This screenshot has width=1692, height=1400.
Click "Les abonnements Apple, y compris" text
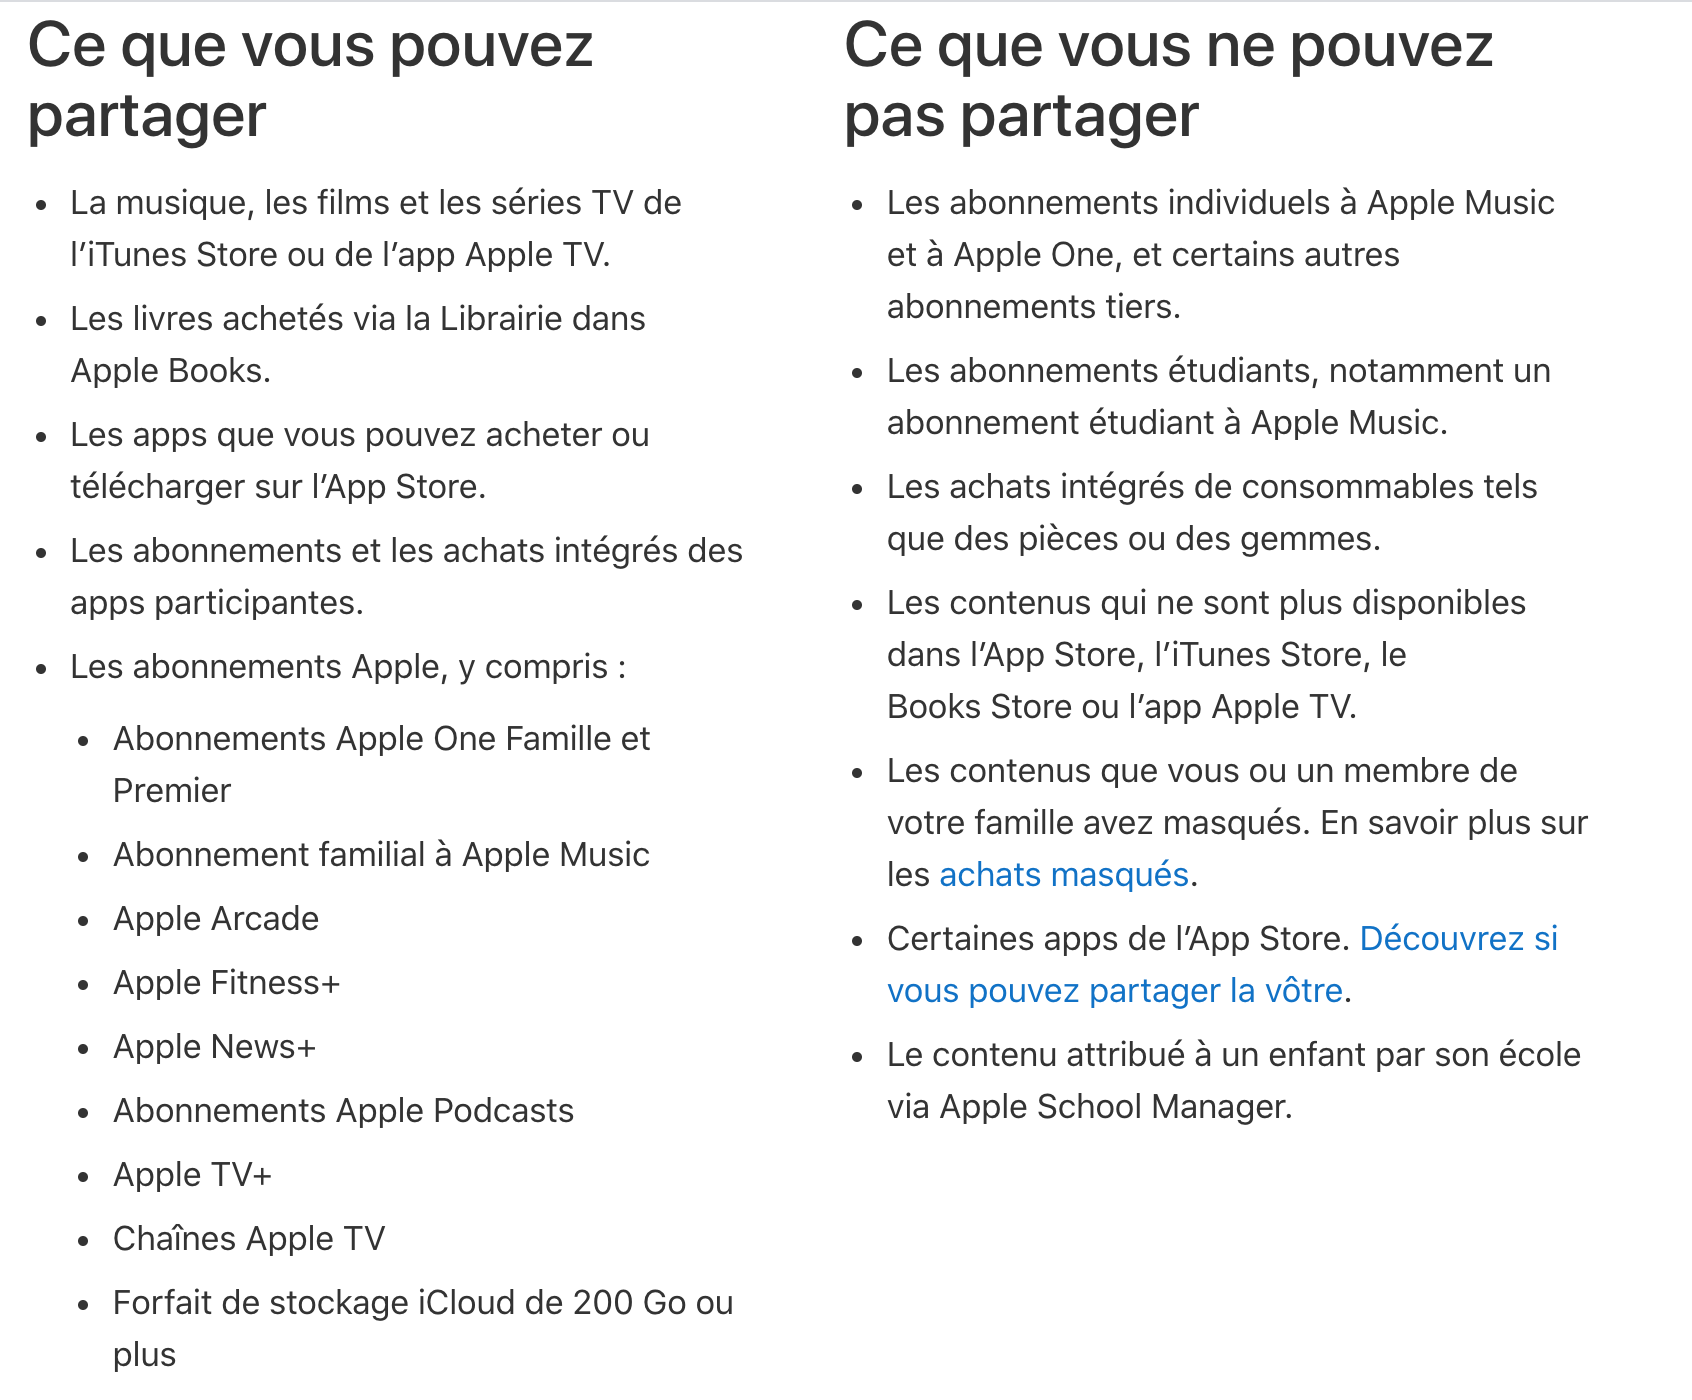coord(347,667)
